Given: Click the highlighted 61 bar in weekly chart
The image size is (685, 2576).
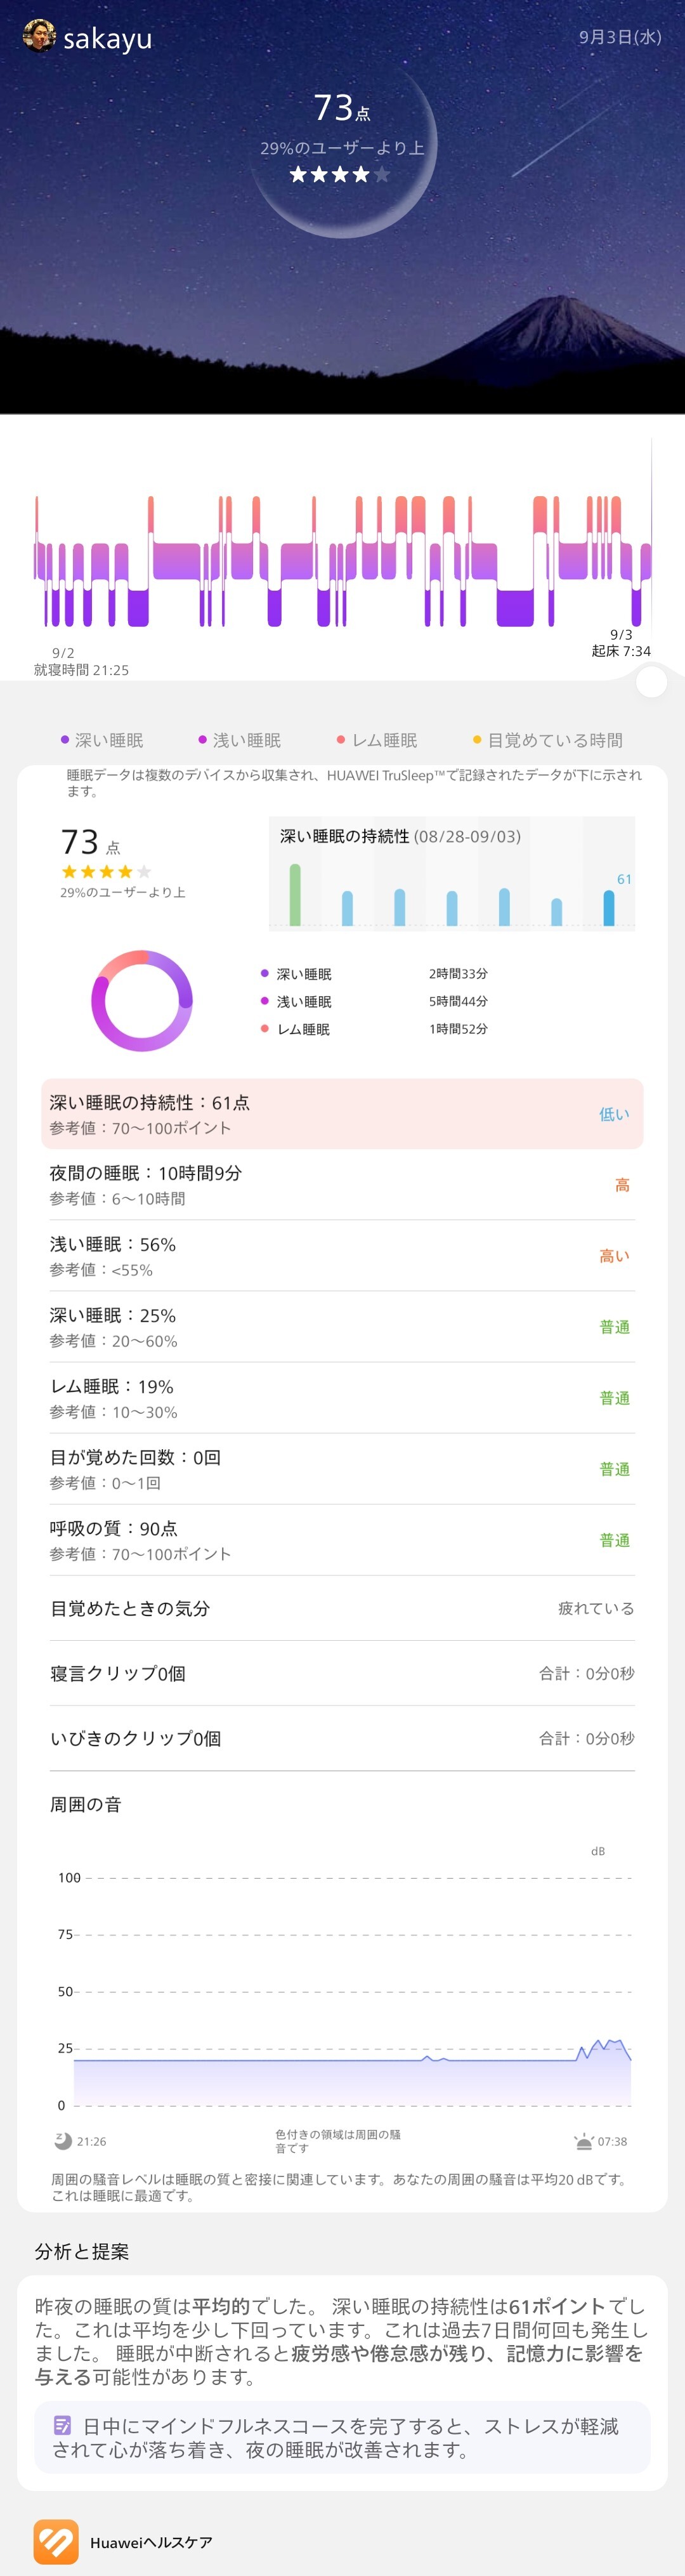Looking at the screenshot, I should click(609, 907).
